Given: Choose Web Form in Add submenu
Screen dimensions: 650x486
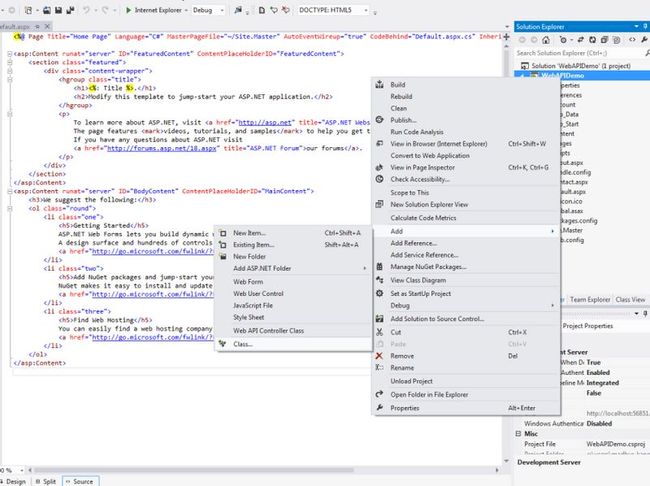Looking at the screenshot, I should pyautogui.click(x=293, y=282).
